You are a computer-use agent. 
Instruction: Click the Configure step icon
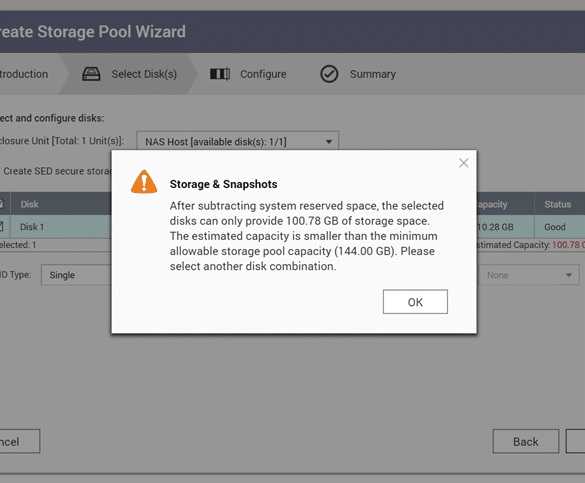tap(220, 74)
